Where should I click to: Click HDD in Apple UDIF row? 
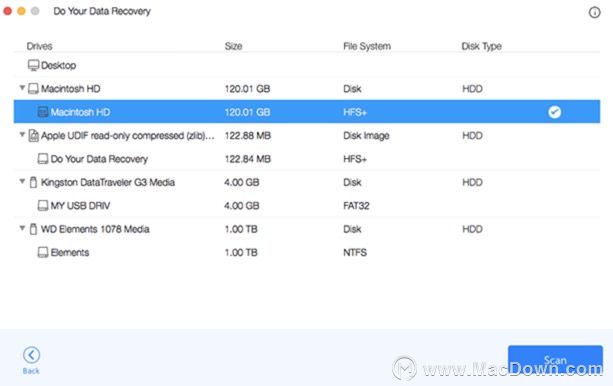coord(472,136)
